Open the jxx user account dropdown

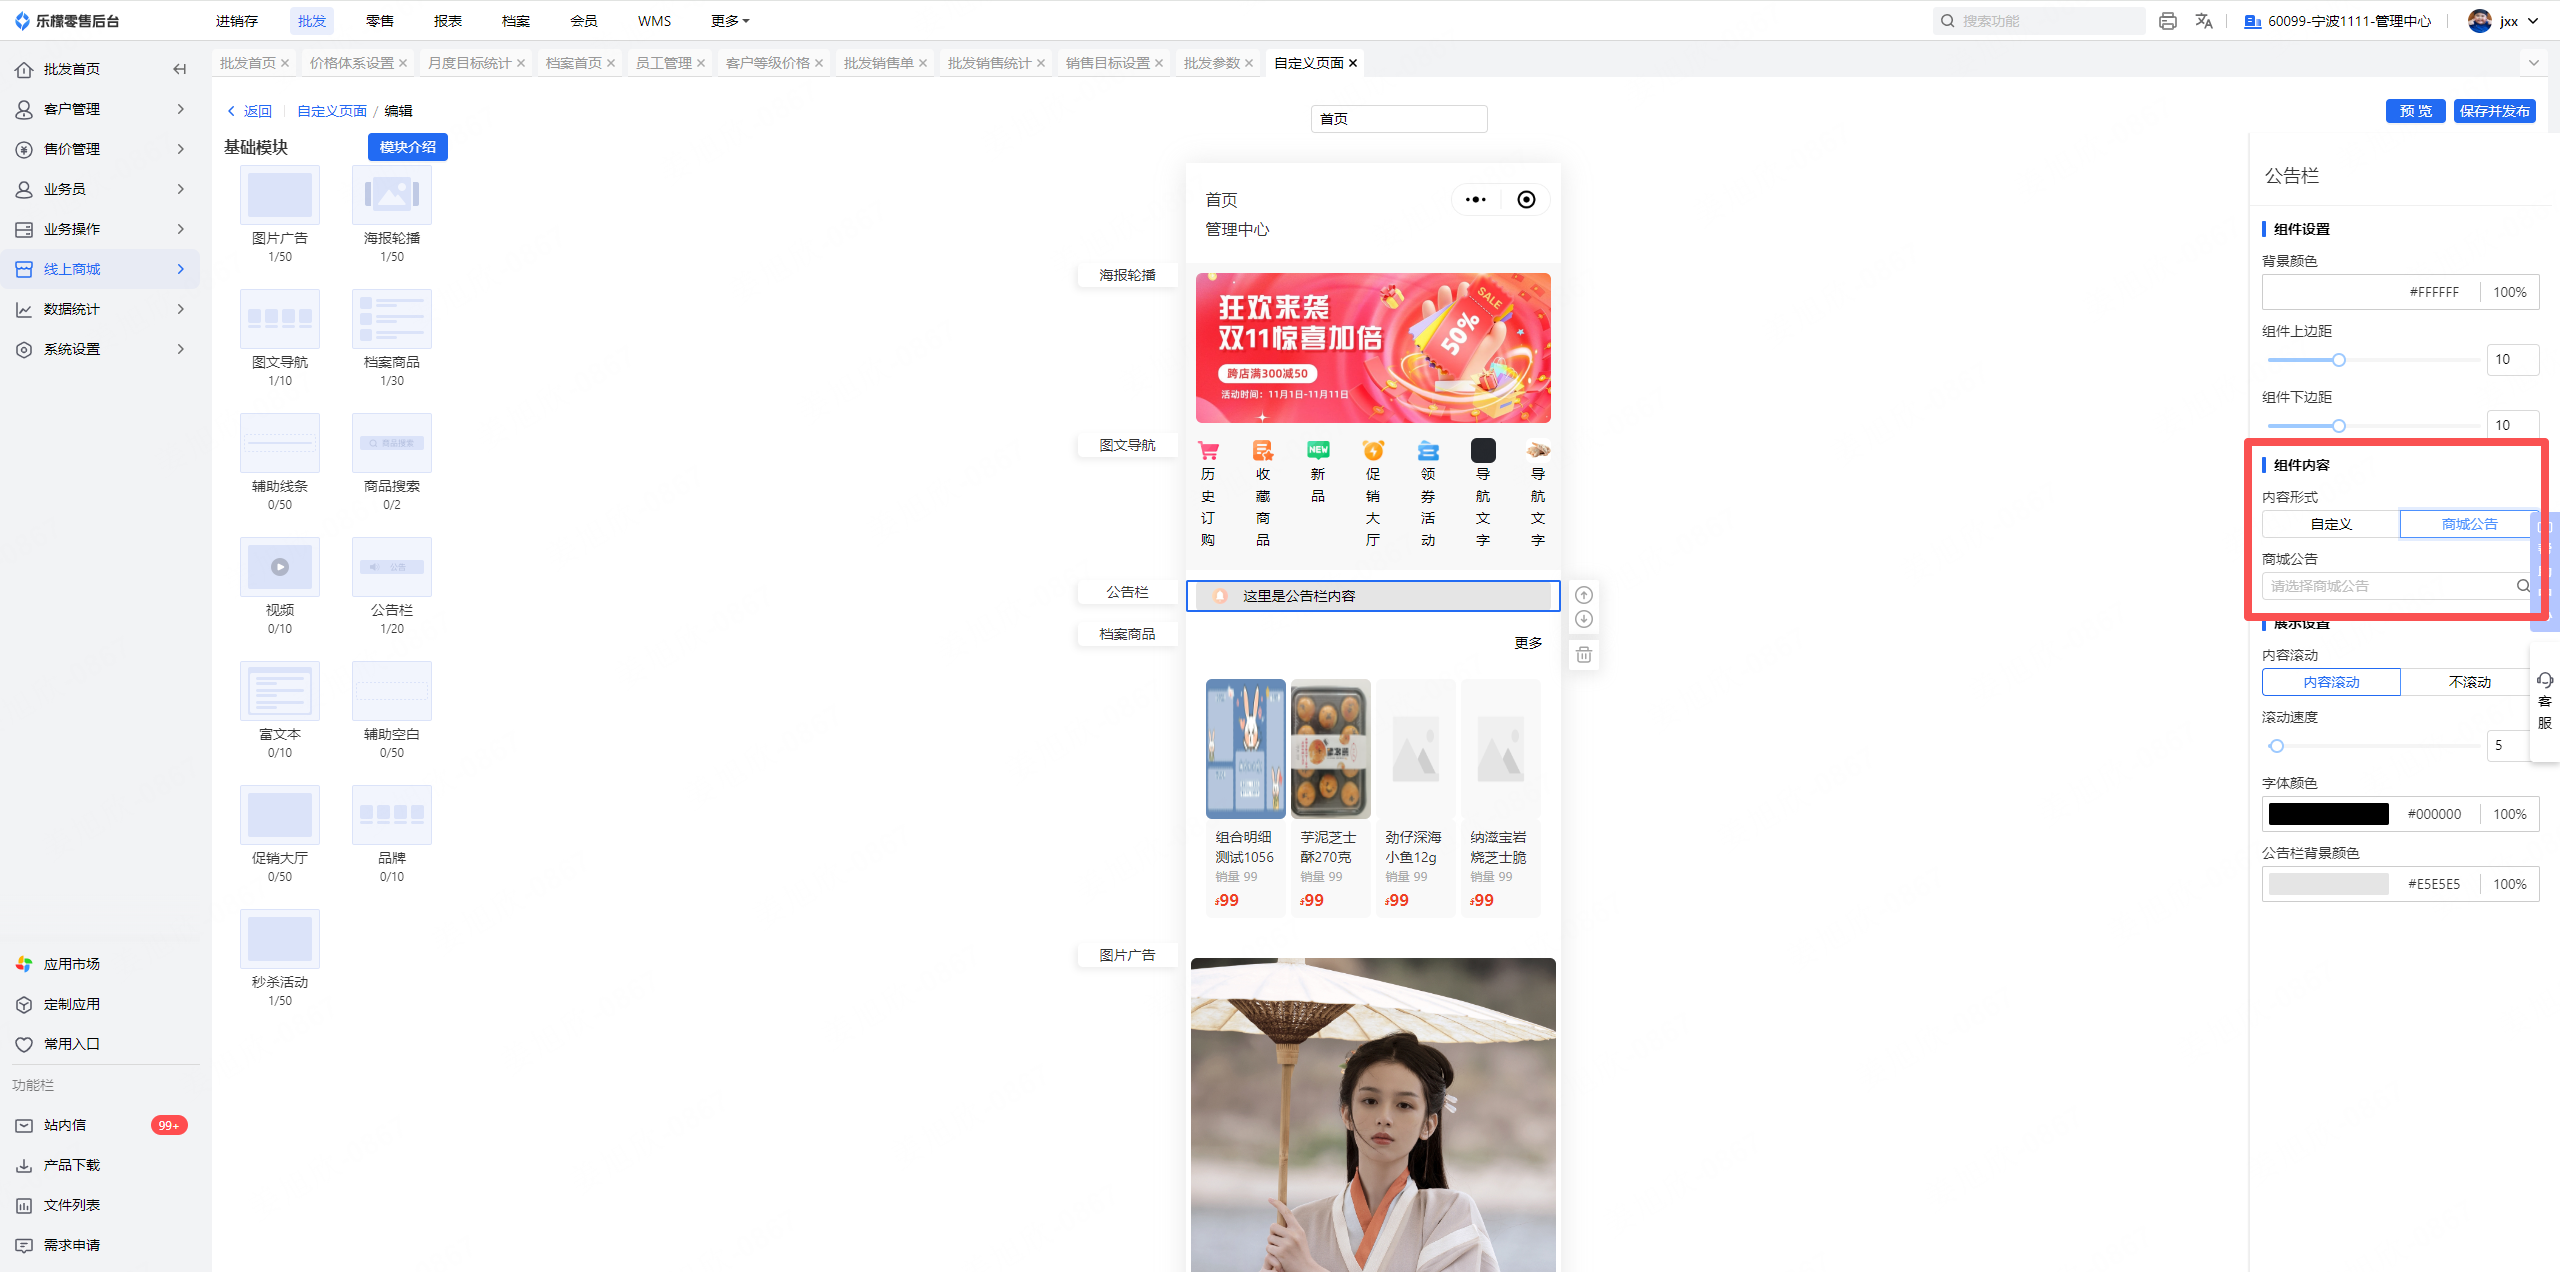pos(2510,21)
